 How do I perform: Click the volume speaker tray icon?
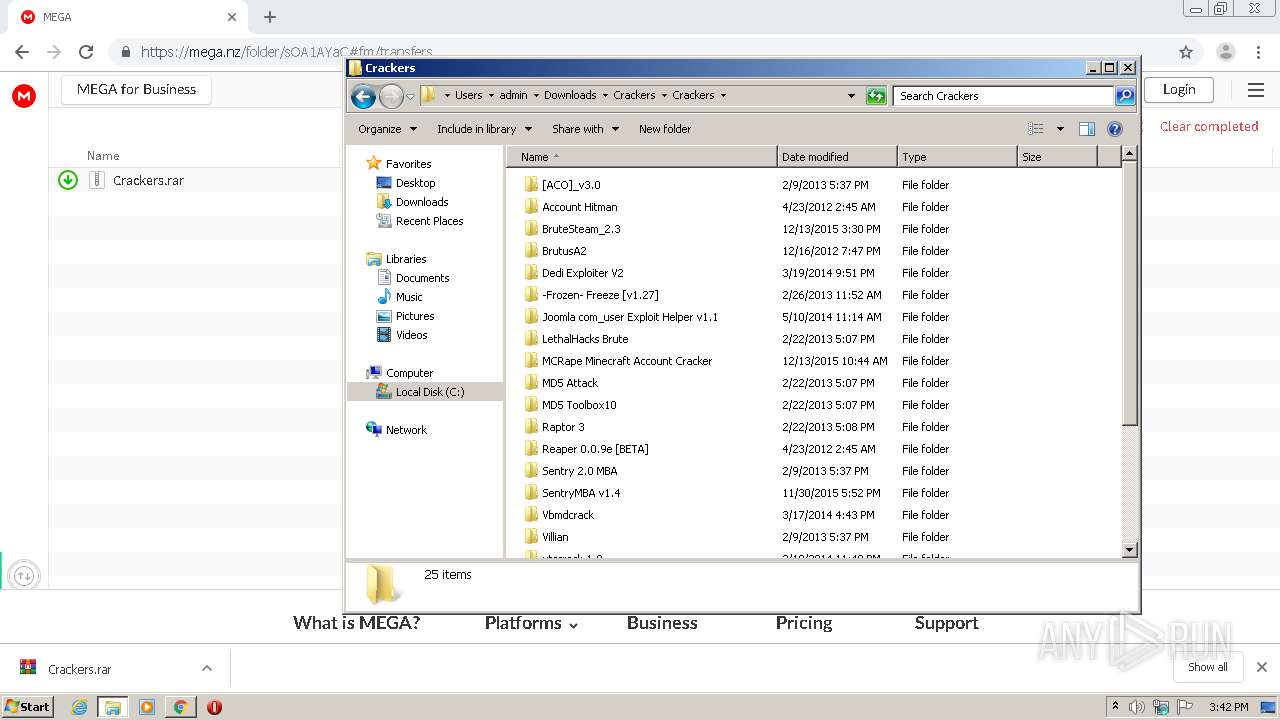click(x=1137, y=707)
